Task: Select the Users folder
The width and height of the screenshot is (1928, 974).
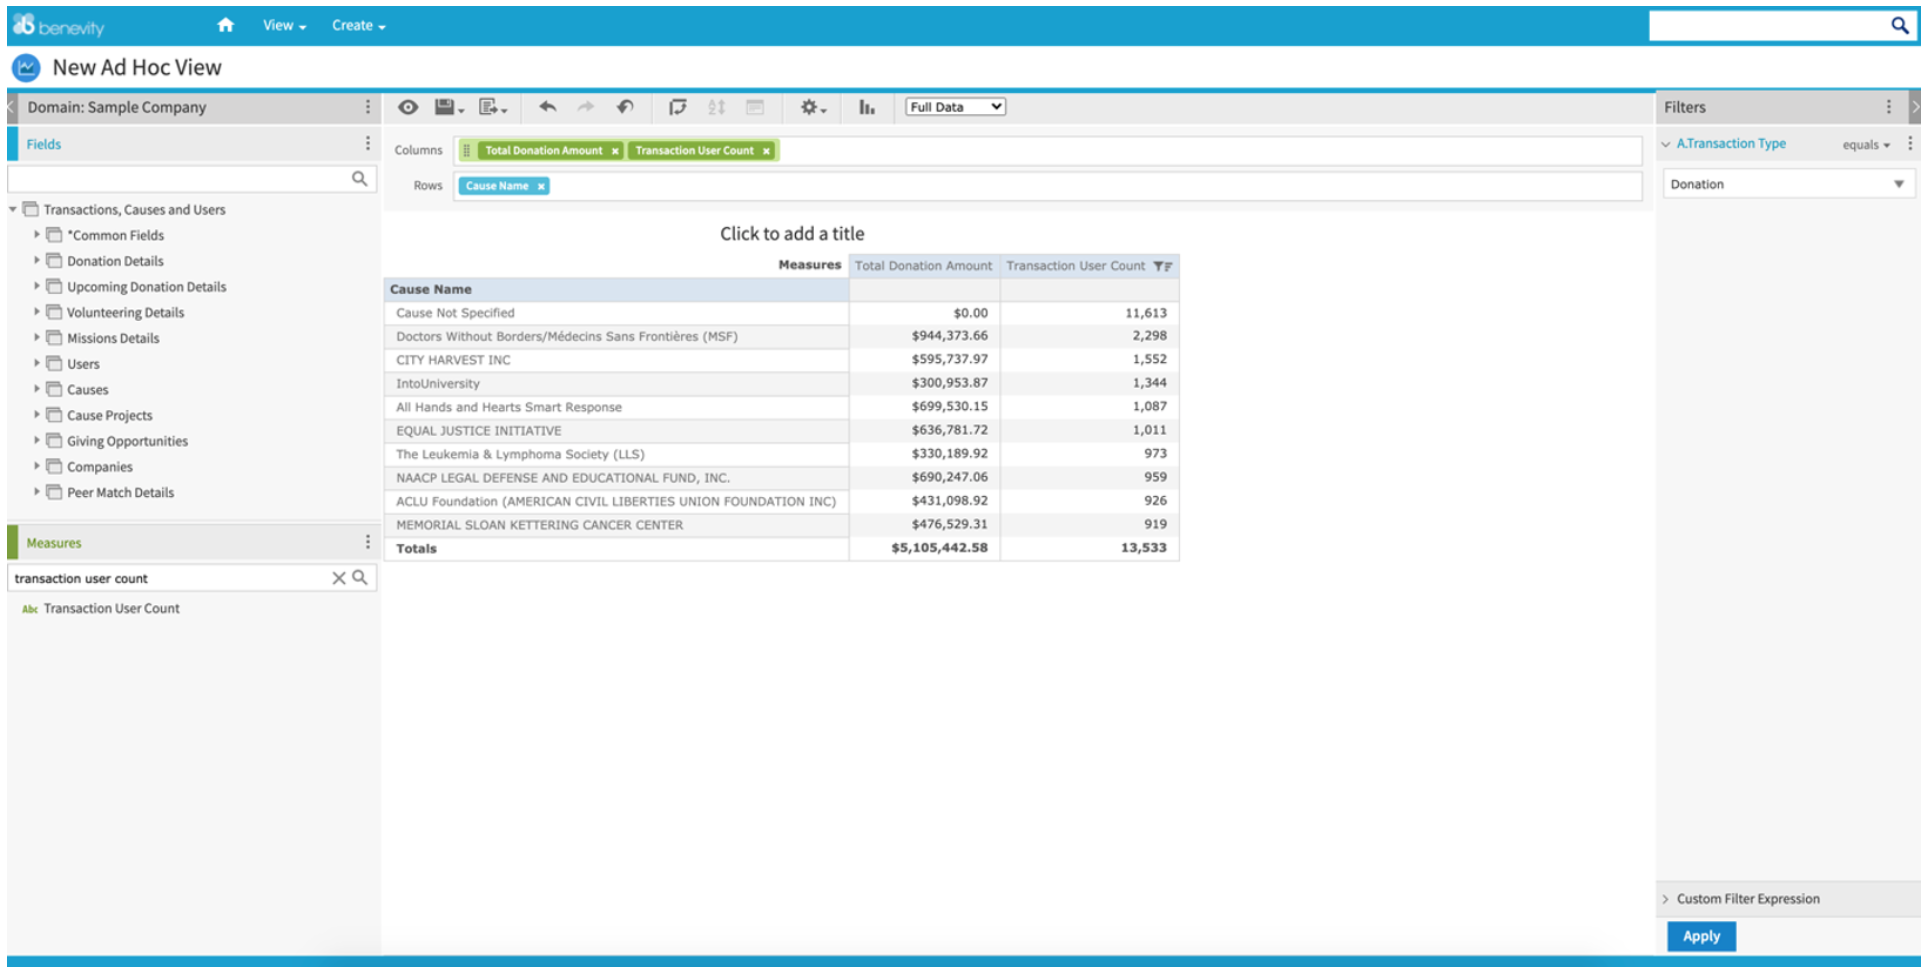Action: (83, 364)
